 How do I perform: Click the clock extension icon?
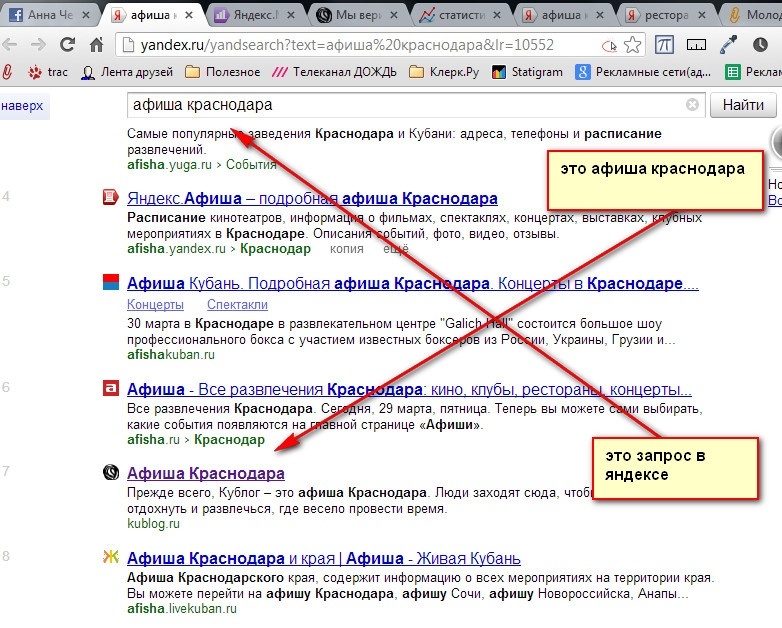click(760, 45)
